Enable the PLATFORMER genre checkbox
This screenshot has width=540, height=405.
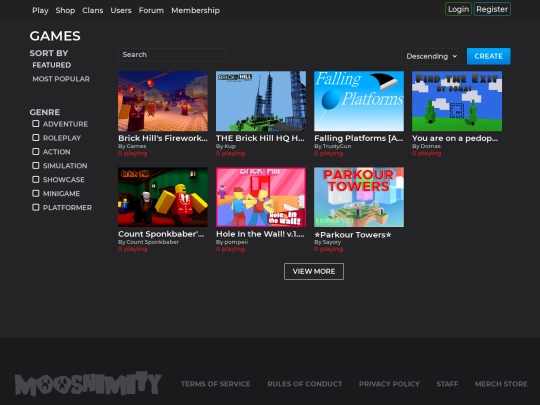pos(35,207)
